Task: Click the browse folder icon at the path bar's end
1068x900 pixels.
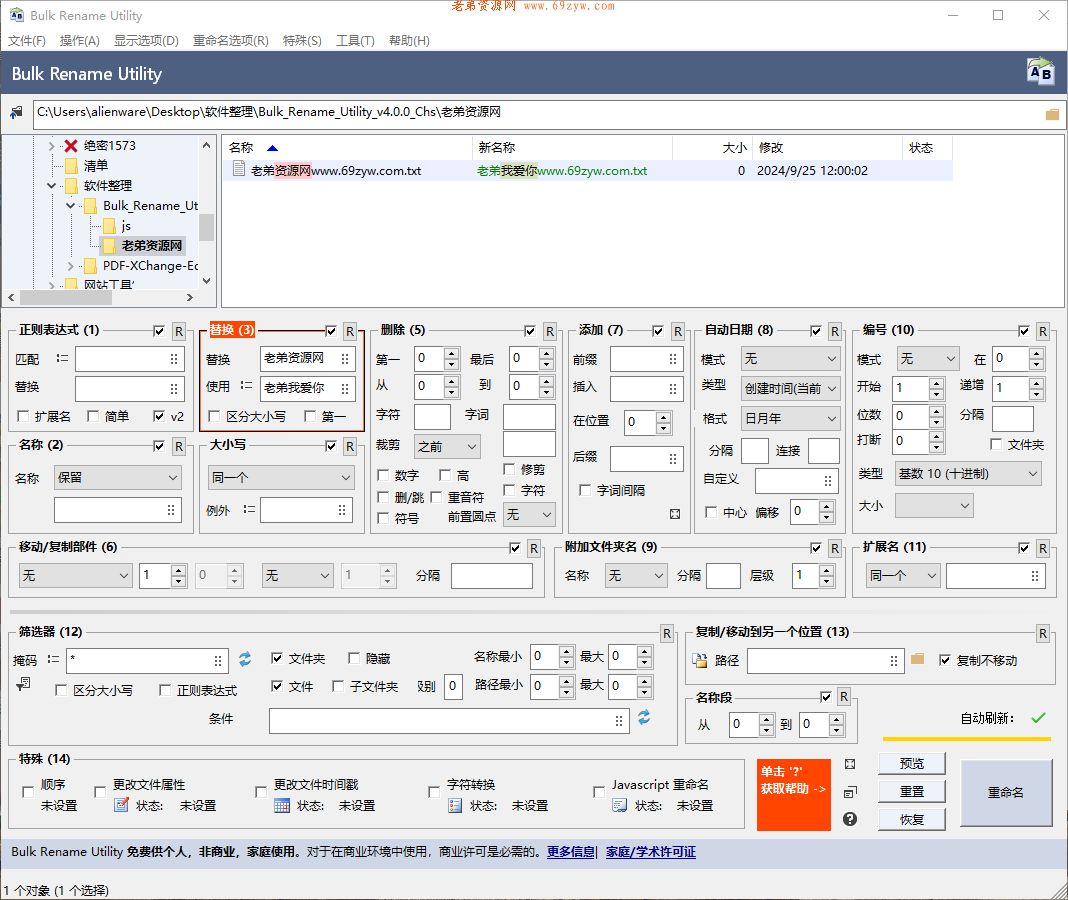Action: [1052, 114]
